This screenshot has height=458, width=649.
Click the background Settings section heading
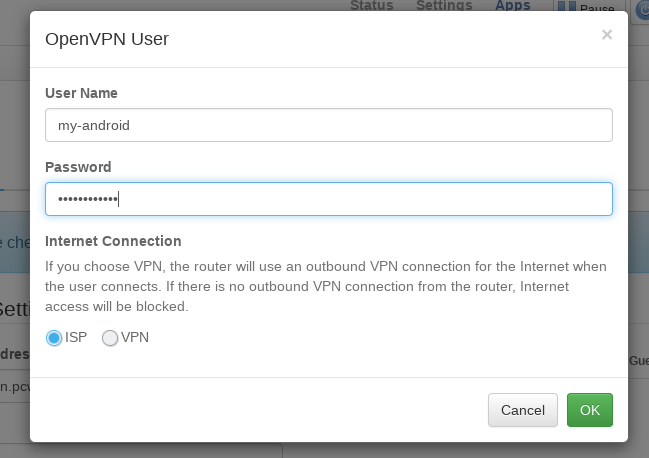pyautogui.click(x=14, y=307)
